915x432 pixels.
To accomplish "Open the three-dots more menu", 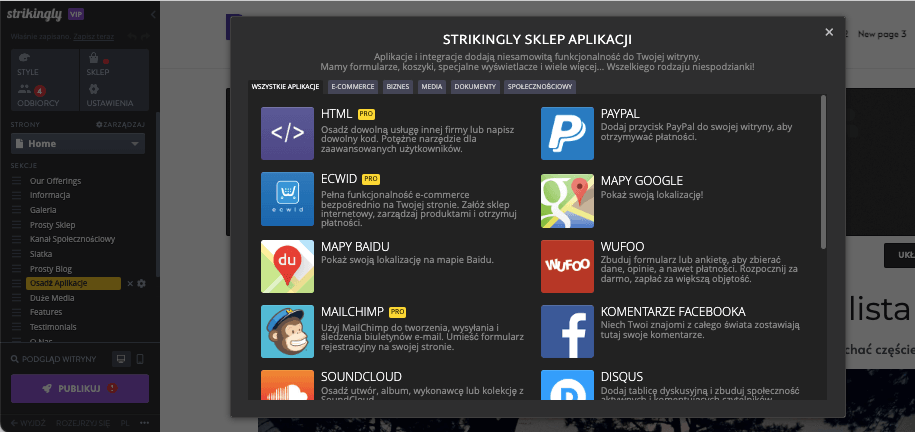I will tap(145, 423).
